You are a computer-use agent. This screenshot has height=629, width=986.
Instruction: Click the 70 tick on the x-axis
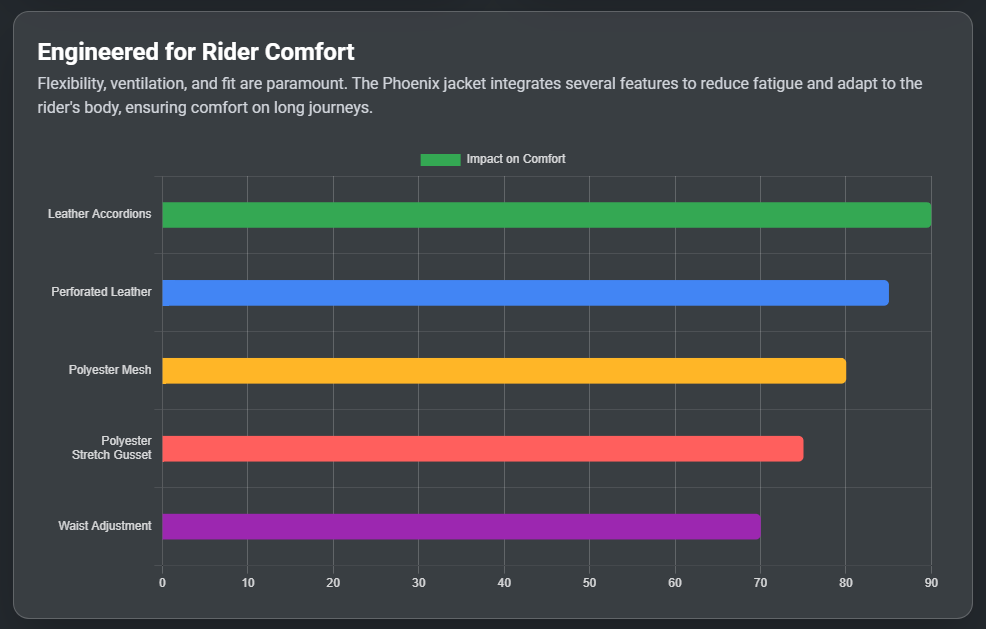[x=760, y=583]
